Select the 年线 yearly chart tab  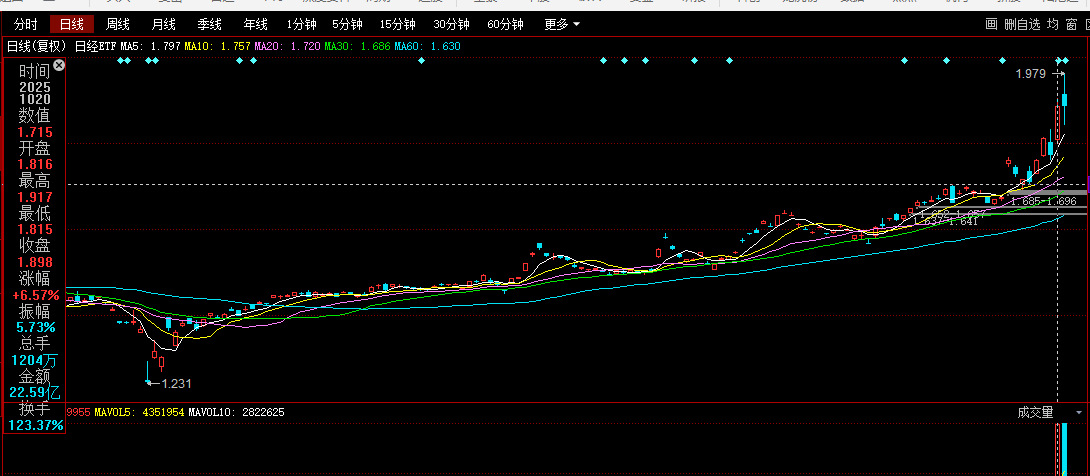[x=255, y=23]
